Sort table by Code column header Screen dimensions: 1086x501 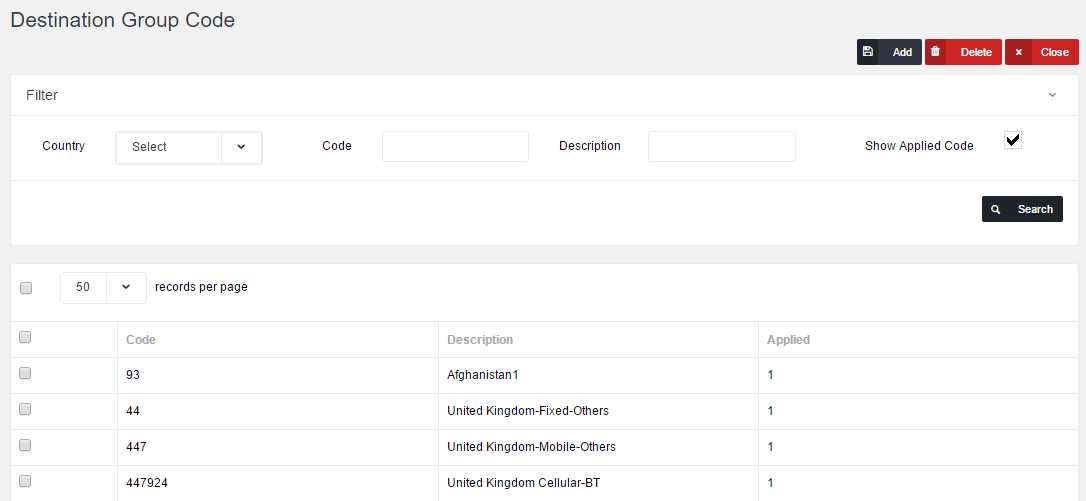coord(141,340)
